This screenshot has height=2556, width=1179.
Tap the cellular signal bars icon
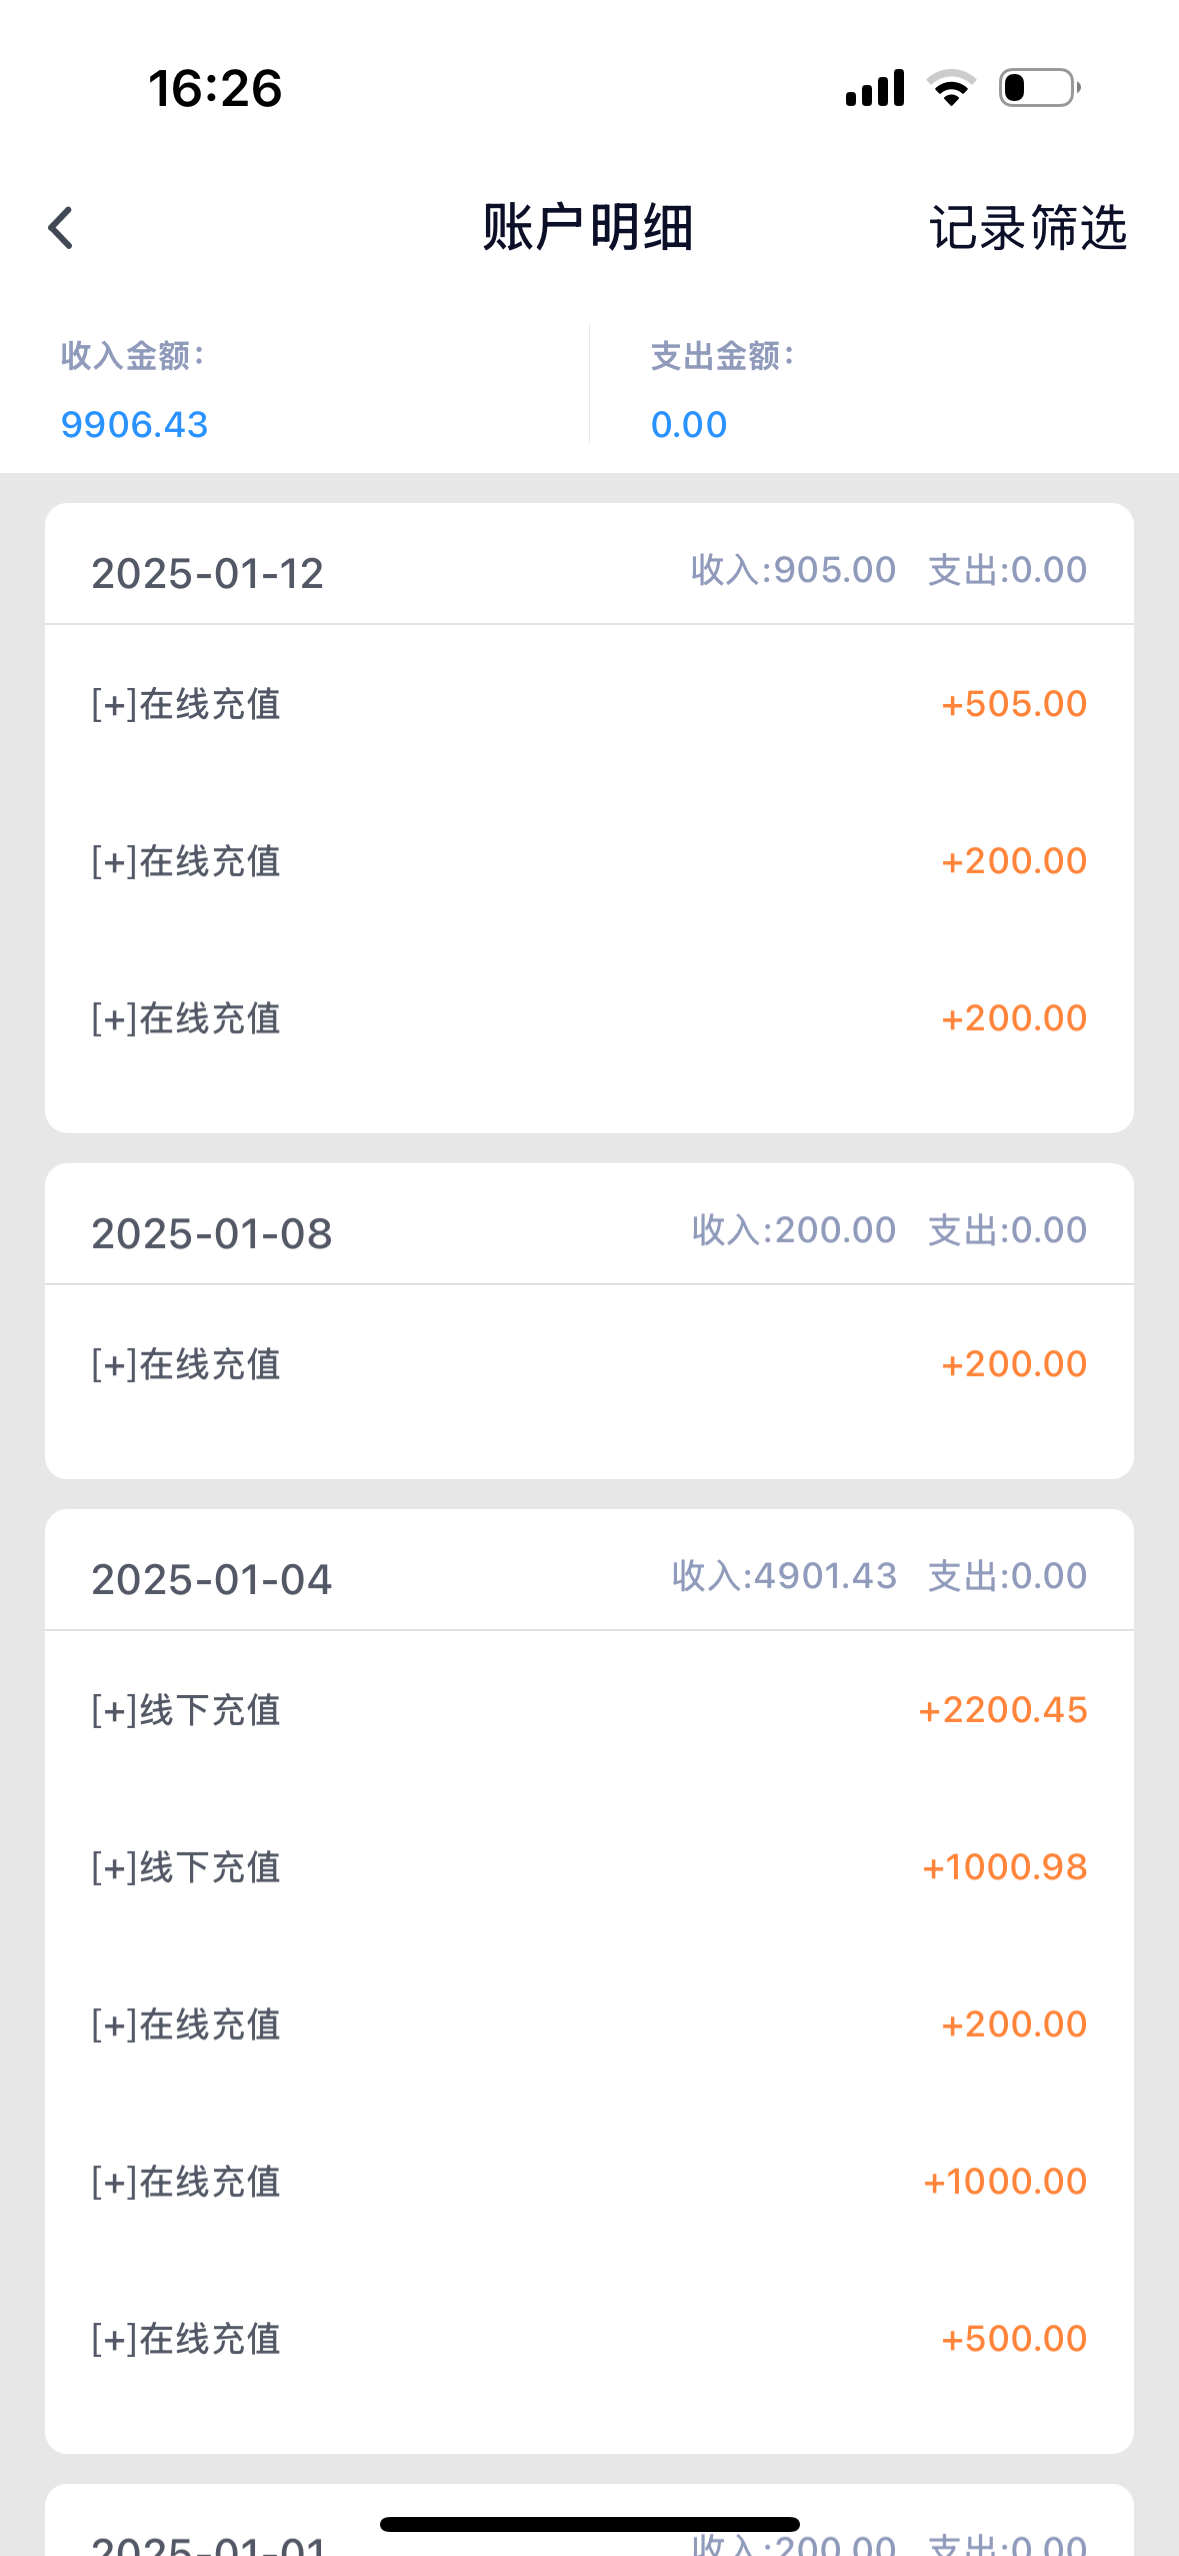(875, 88)
